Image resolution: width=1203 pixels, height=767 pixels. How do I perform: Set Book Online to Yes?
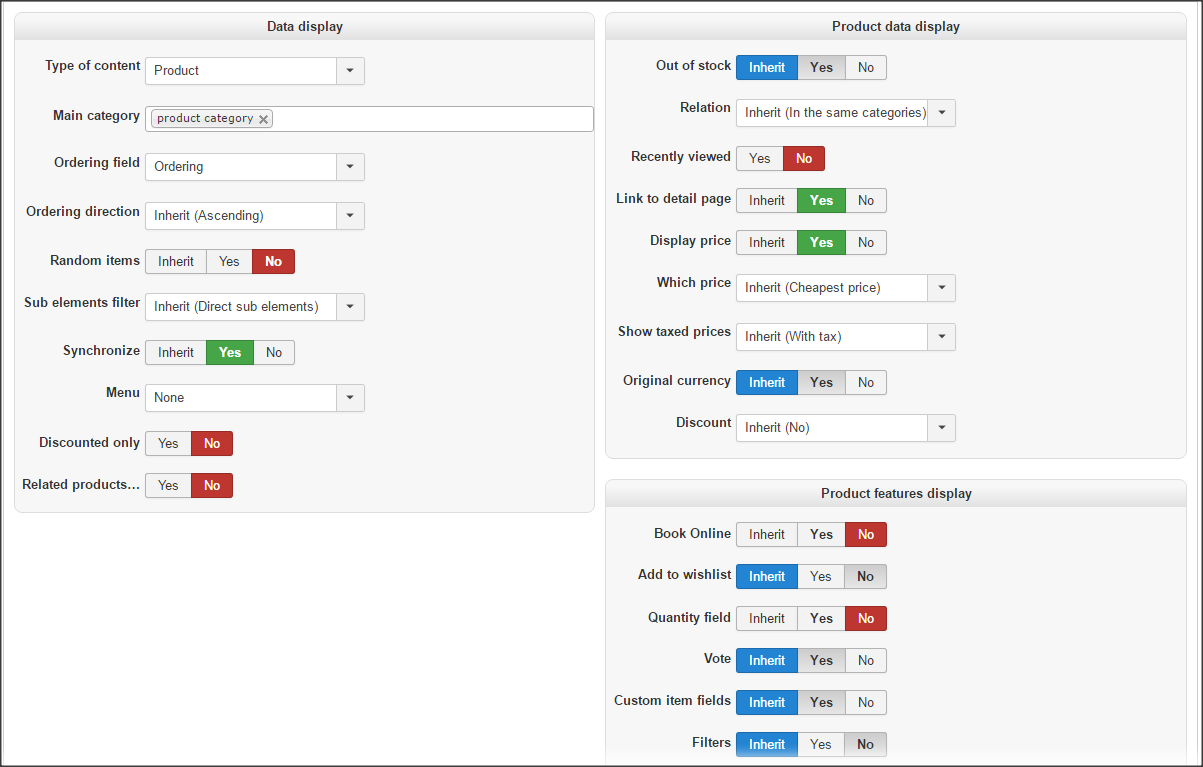pyautogui.click(x=821, y=535)
